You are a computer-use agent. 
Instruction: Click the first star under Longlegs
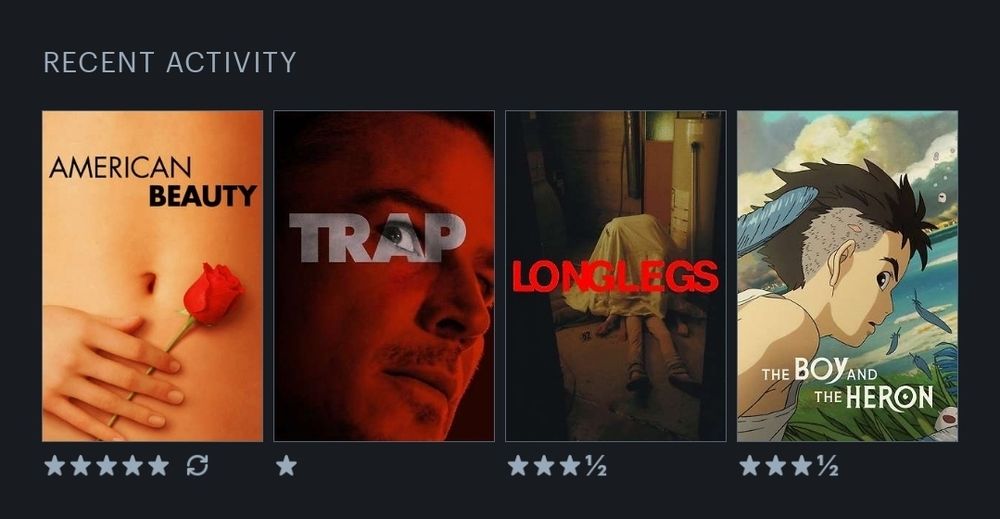[518, 465]
